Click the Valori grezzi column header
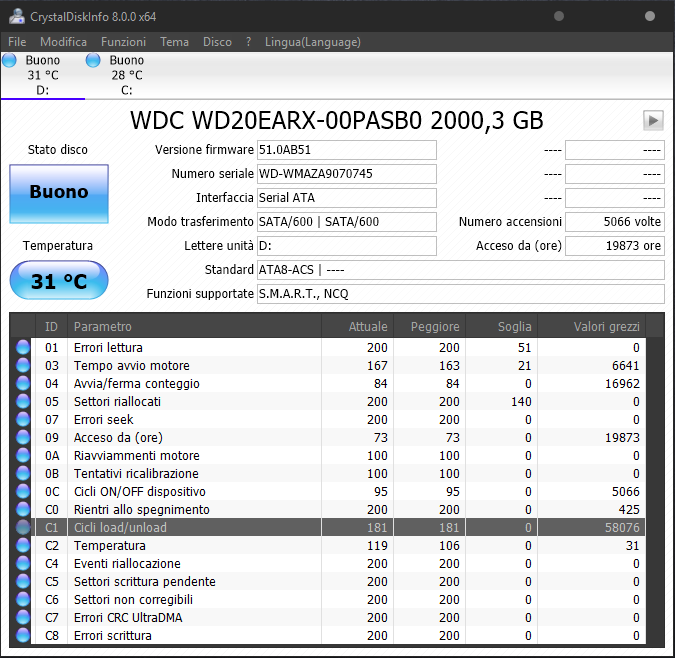The height and width of the screenshot is (658, 675). pyautogui.click(x=591, y=326)
